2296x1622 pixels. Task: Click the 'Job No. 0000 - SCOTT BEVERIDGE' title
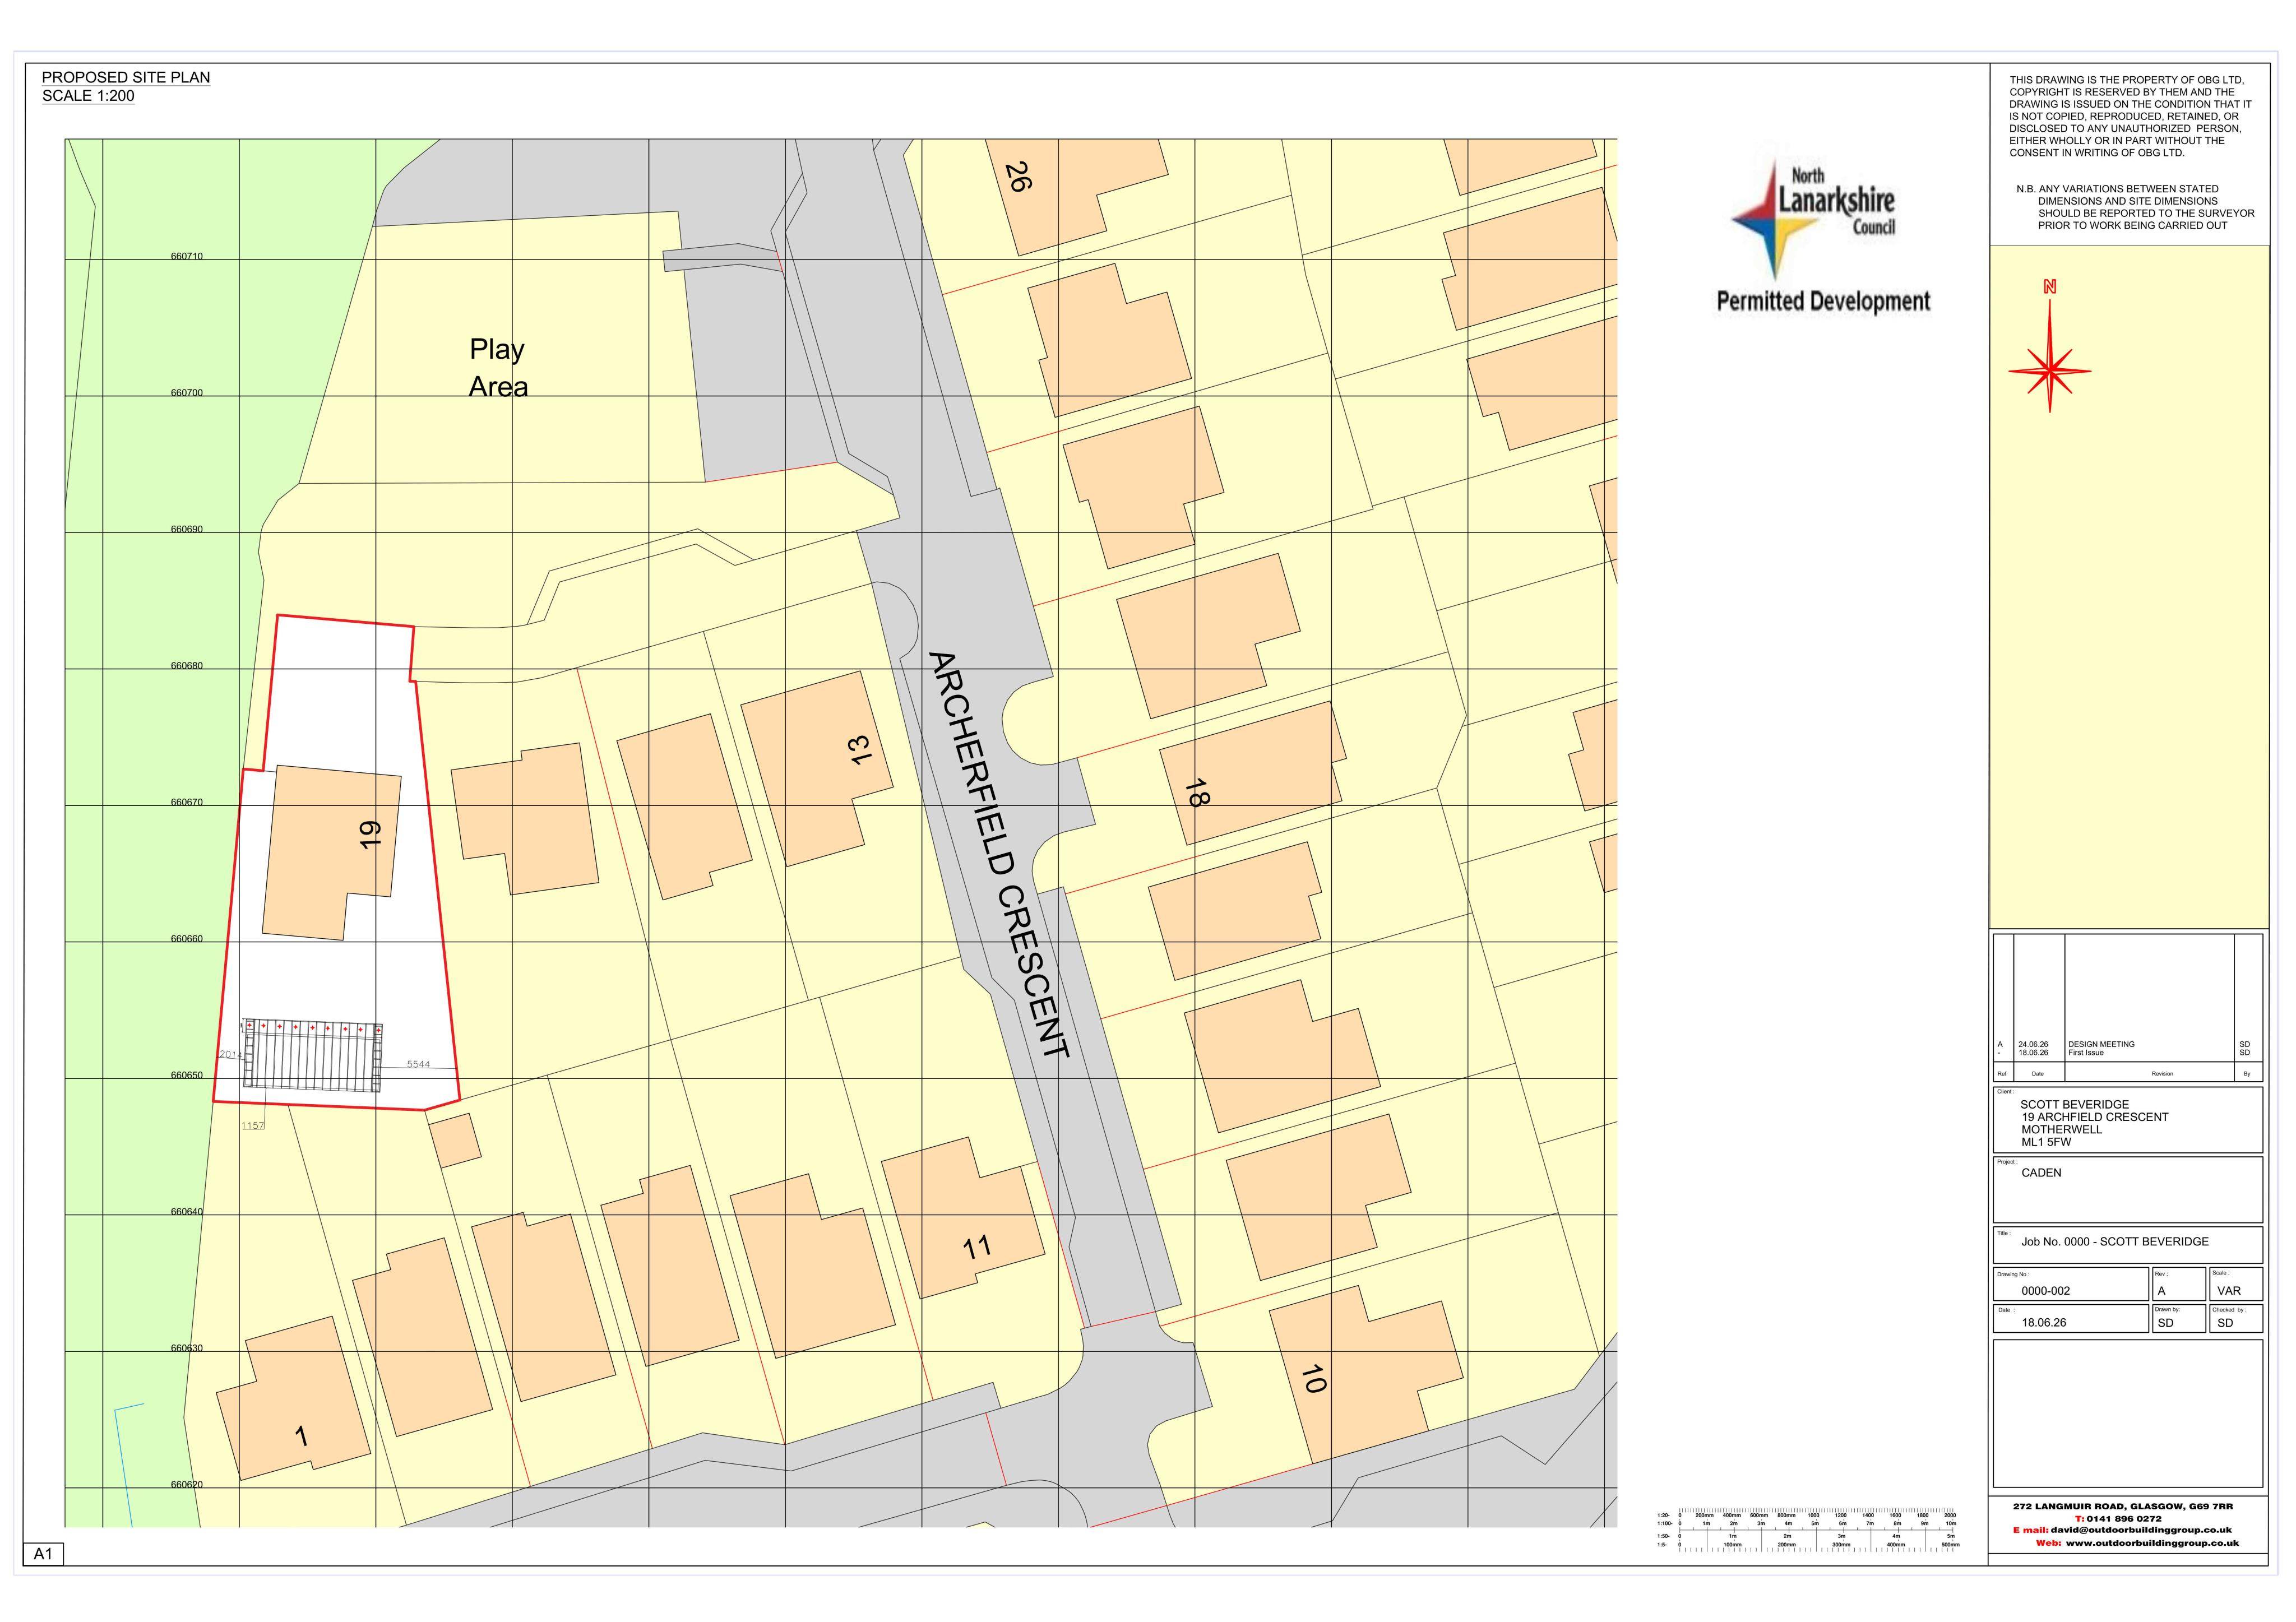(2115, 1242)
